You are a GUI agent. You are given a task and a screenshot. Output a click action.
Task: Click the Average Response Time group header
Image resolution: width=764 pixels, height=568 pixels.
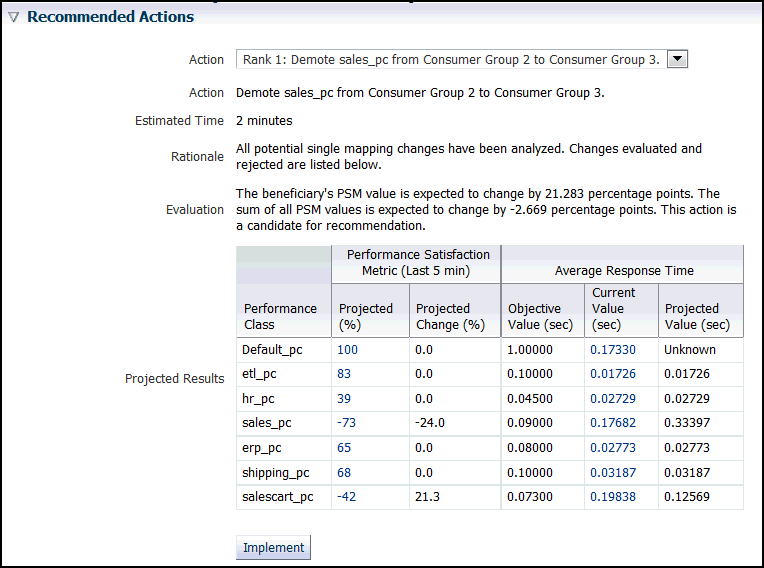point(623,265)
